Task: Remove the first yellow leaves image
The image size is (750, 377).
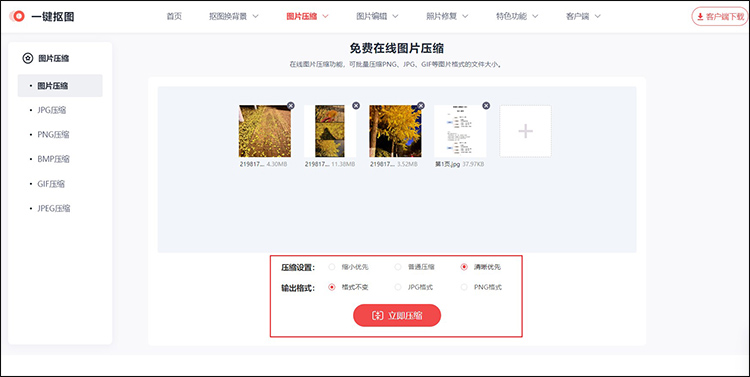Action: (x=291, y=106)
